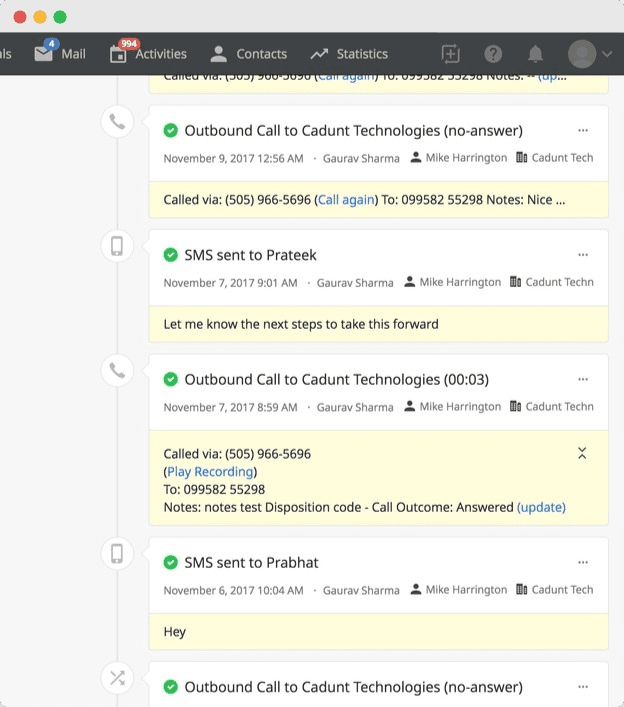Toggle done check on November 9 outbound call
The image size is (624, 707).
(170, 131)
